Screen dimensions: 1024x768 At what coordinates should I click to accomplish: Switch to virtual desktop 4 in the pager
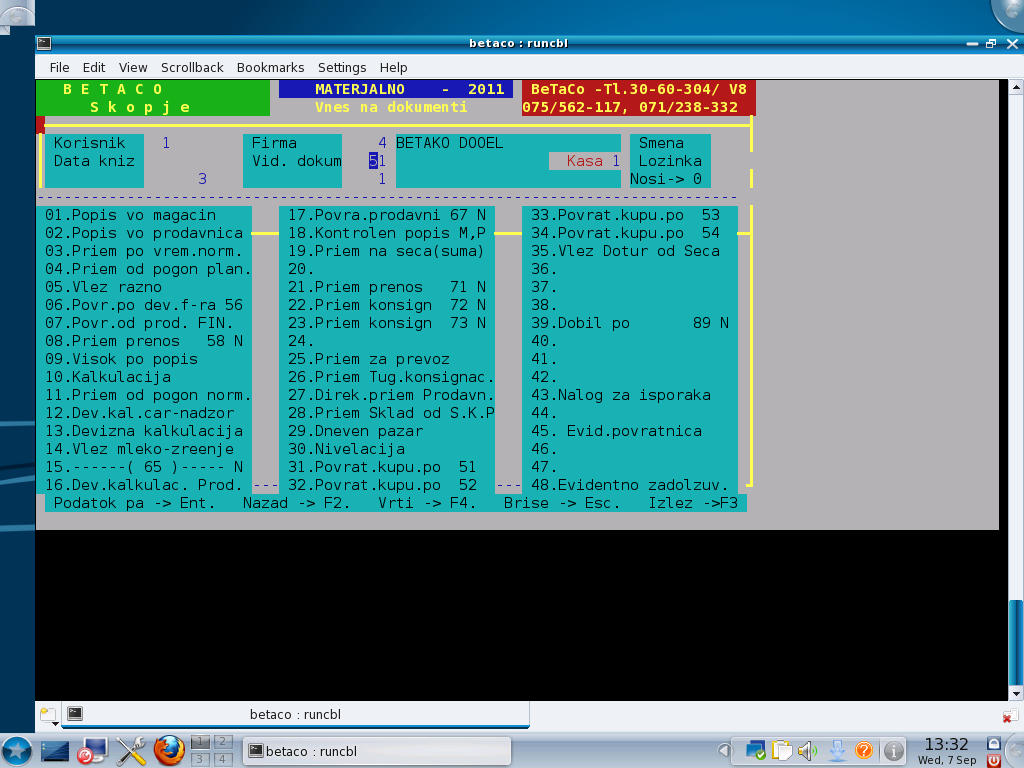click(x=224, y=757)
